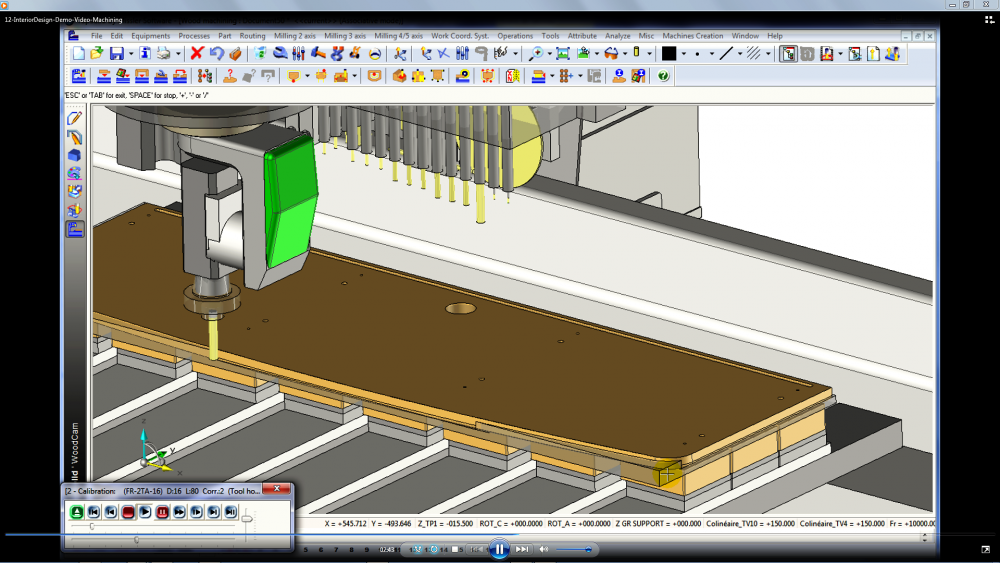Open help with the green question icon

[663, 76]
